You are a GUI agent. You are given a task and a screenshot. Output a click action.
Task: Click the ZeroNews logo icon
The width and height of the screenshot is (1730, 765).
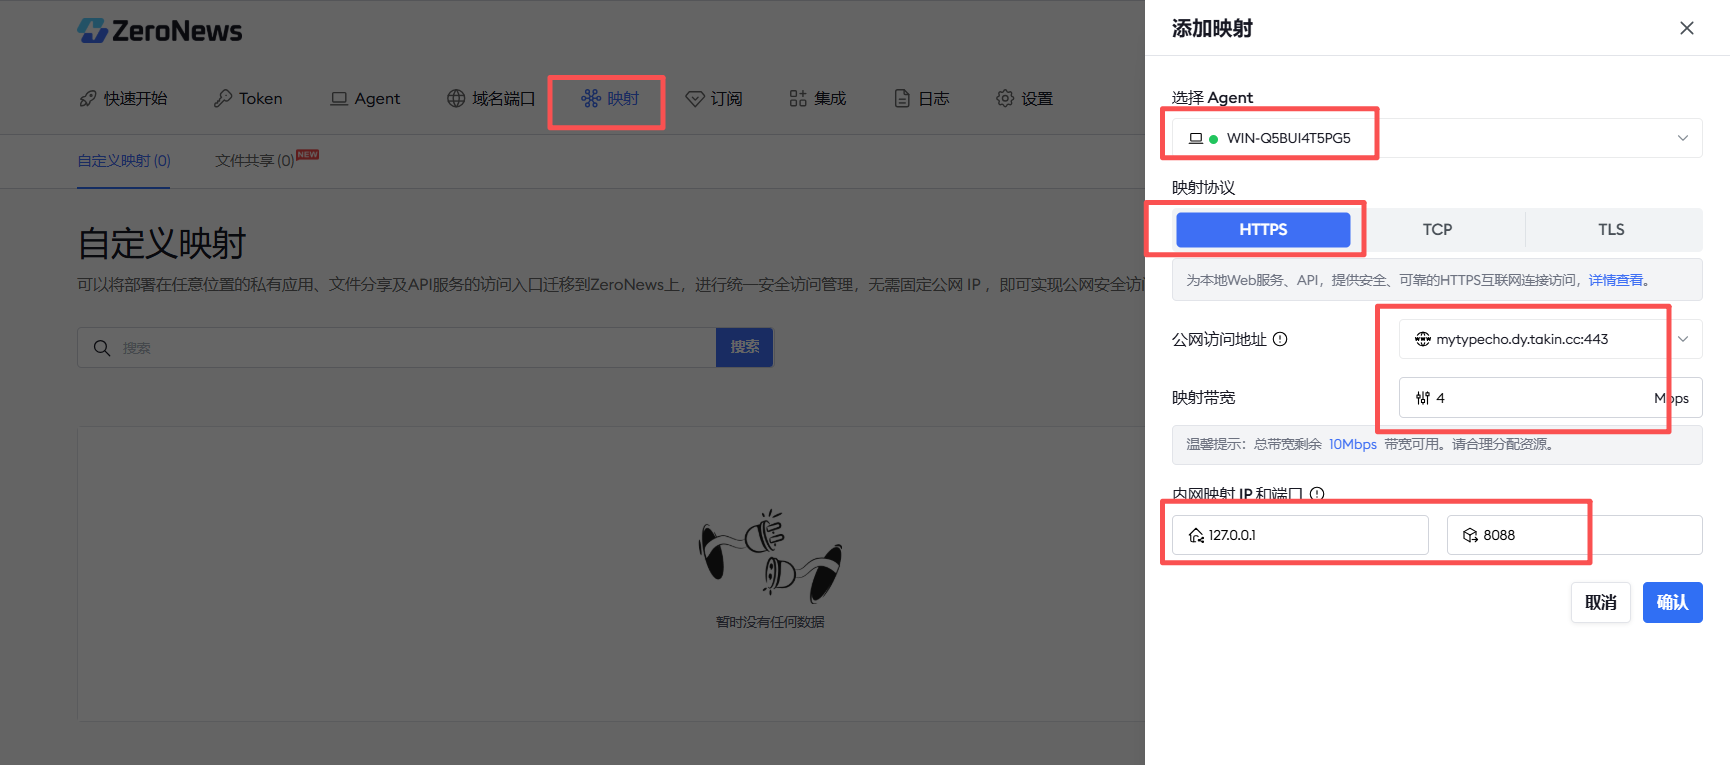point(92,31)
